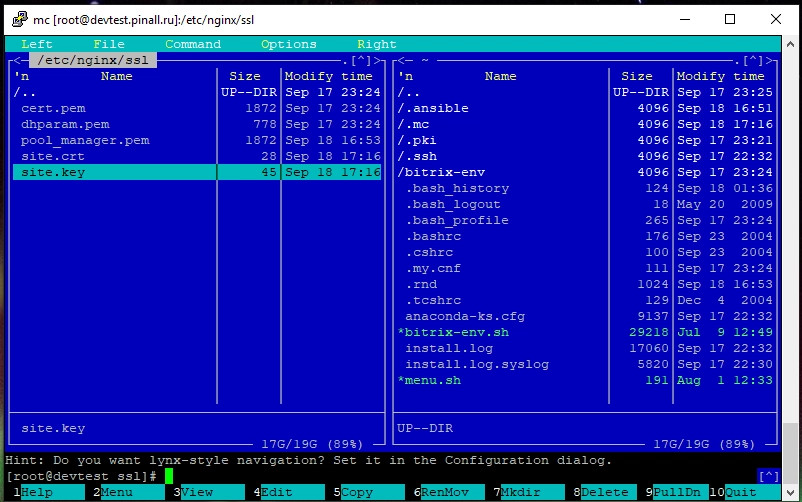The height and width of the screenshot is (502, 802).
Task: Select the bitrix-env directory in right panel
Action: tap(441, 172)
